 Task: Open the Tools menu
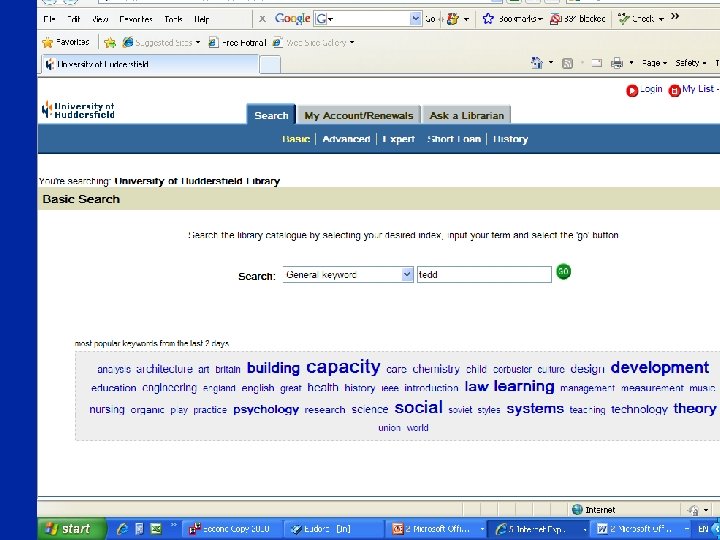[173, 19]
